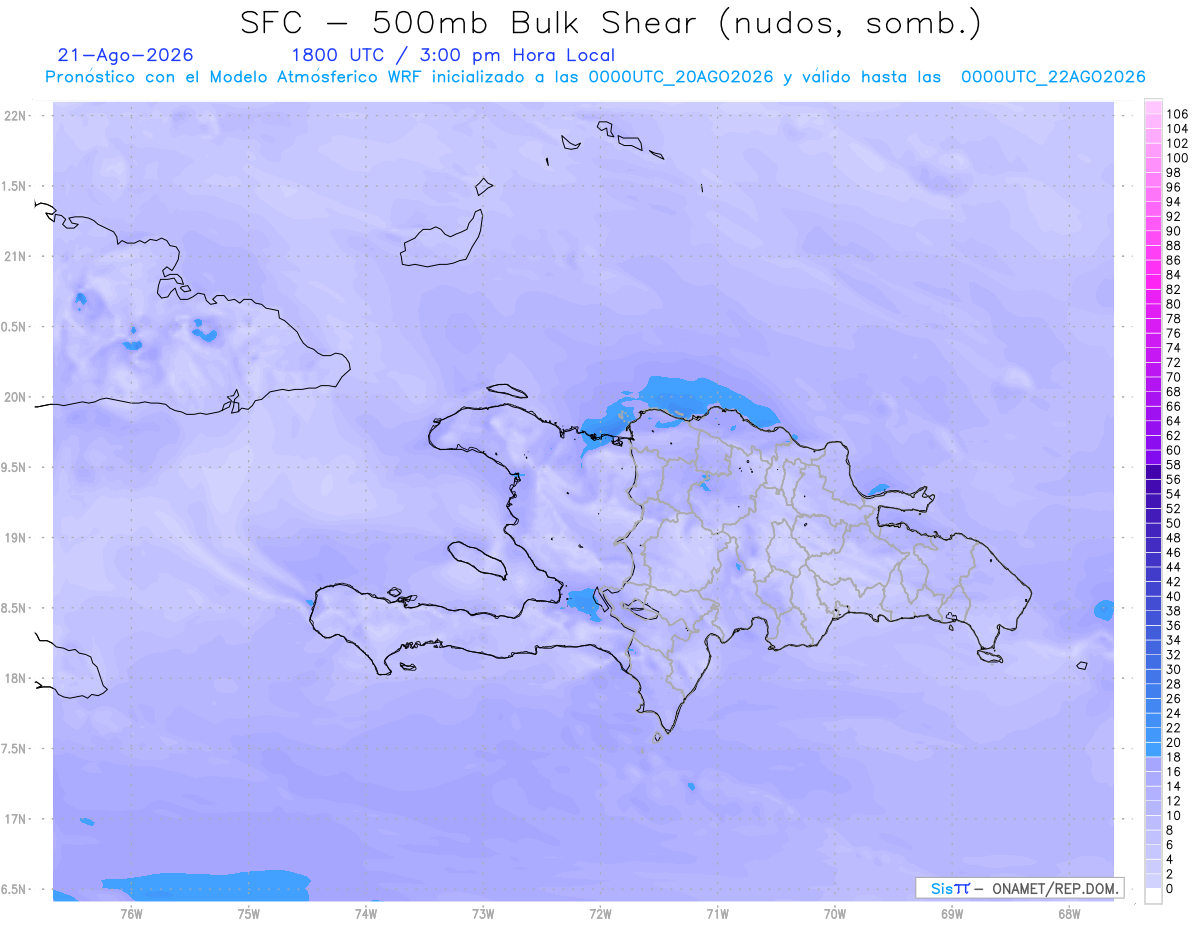This screenshot has width=1200, height=927.
Task: Click the longitude axis label '69W'
Action: [952, 914]
